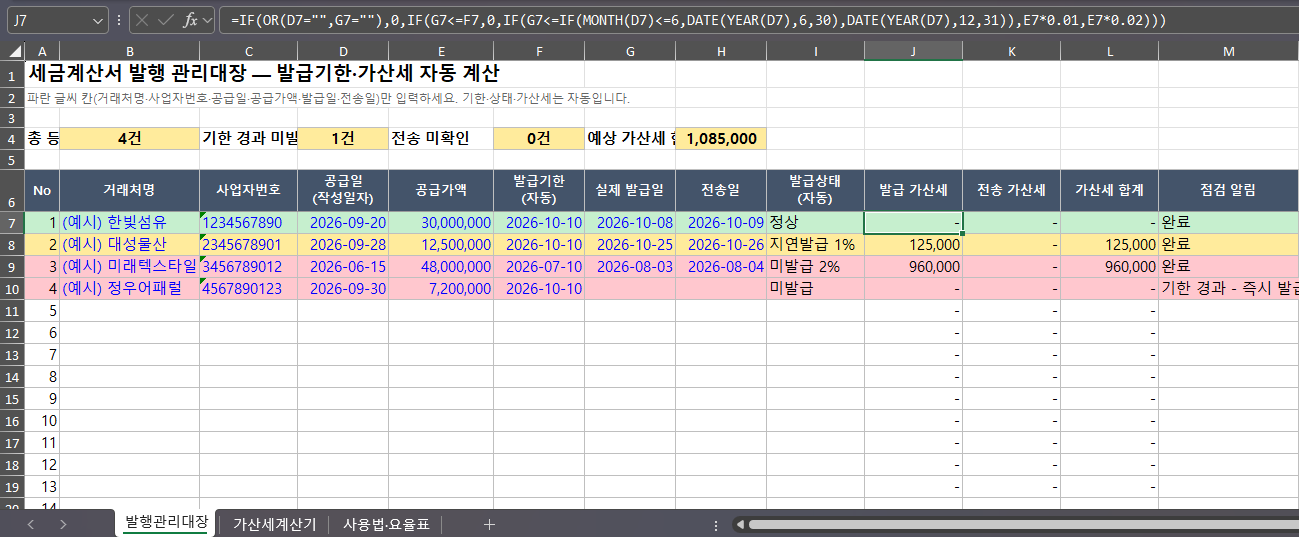Click the 사업자번호 column header cell

(x=248, y=190)
